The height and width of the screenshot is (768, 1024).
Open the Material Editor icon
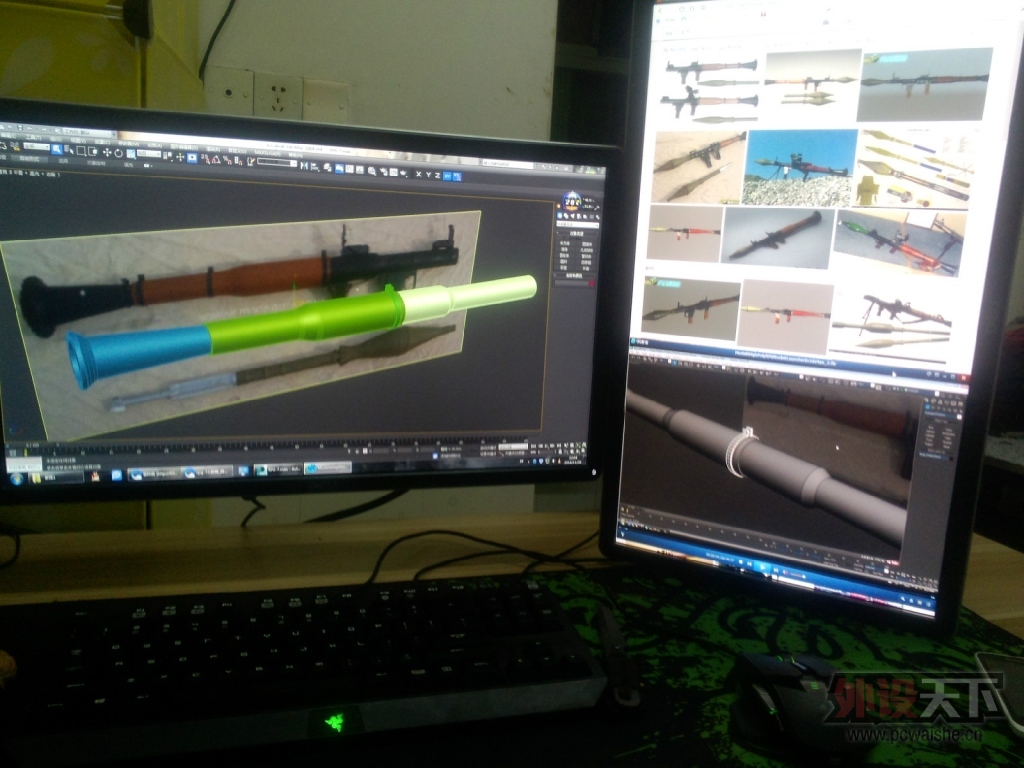[372, 171]
